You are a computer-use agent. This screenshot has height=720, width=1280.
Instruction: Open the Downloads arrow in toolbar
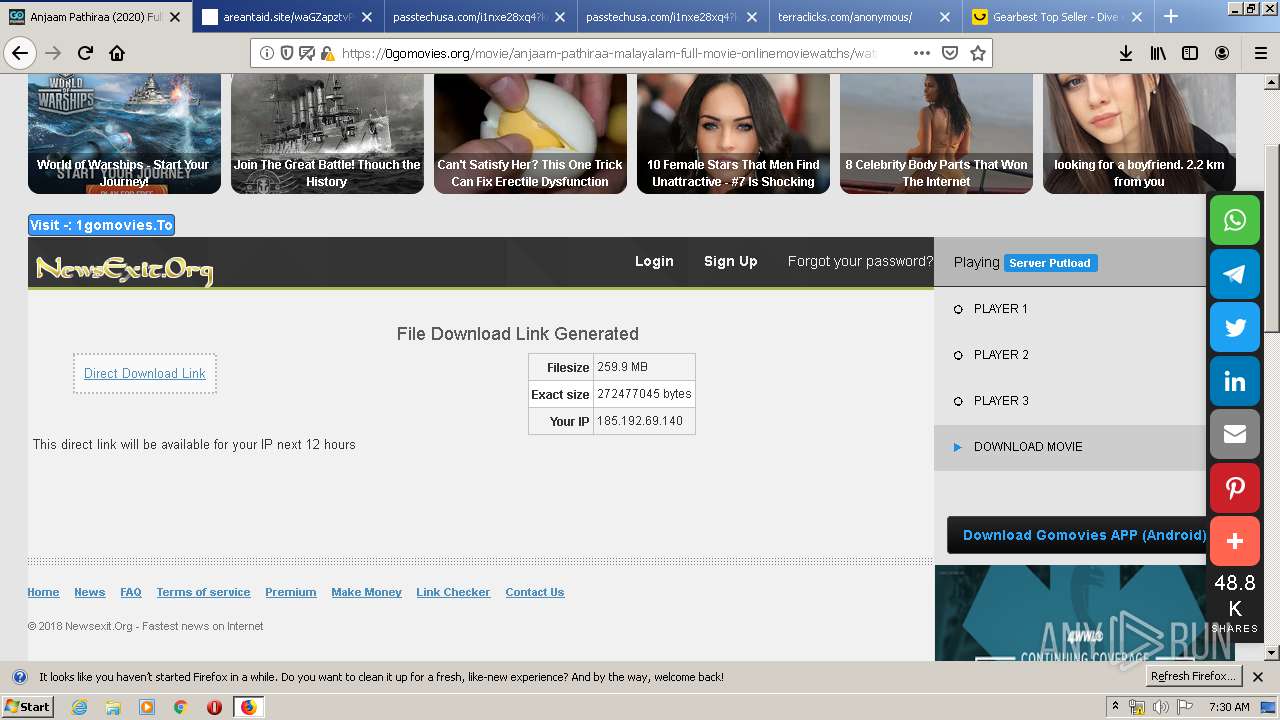coord(1126,53)
